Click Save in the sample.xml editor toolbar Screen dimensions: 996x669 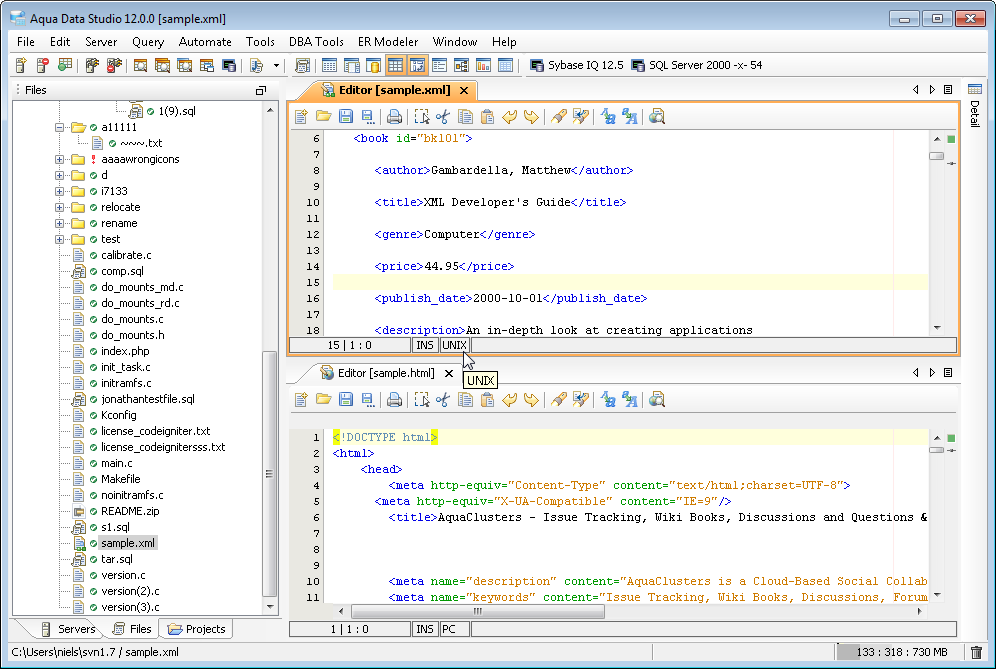point(346,117)
